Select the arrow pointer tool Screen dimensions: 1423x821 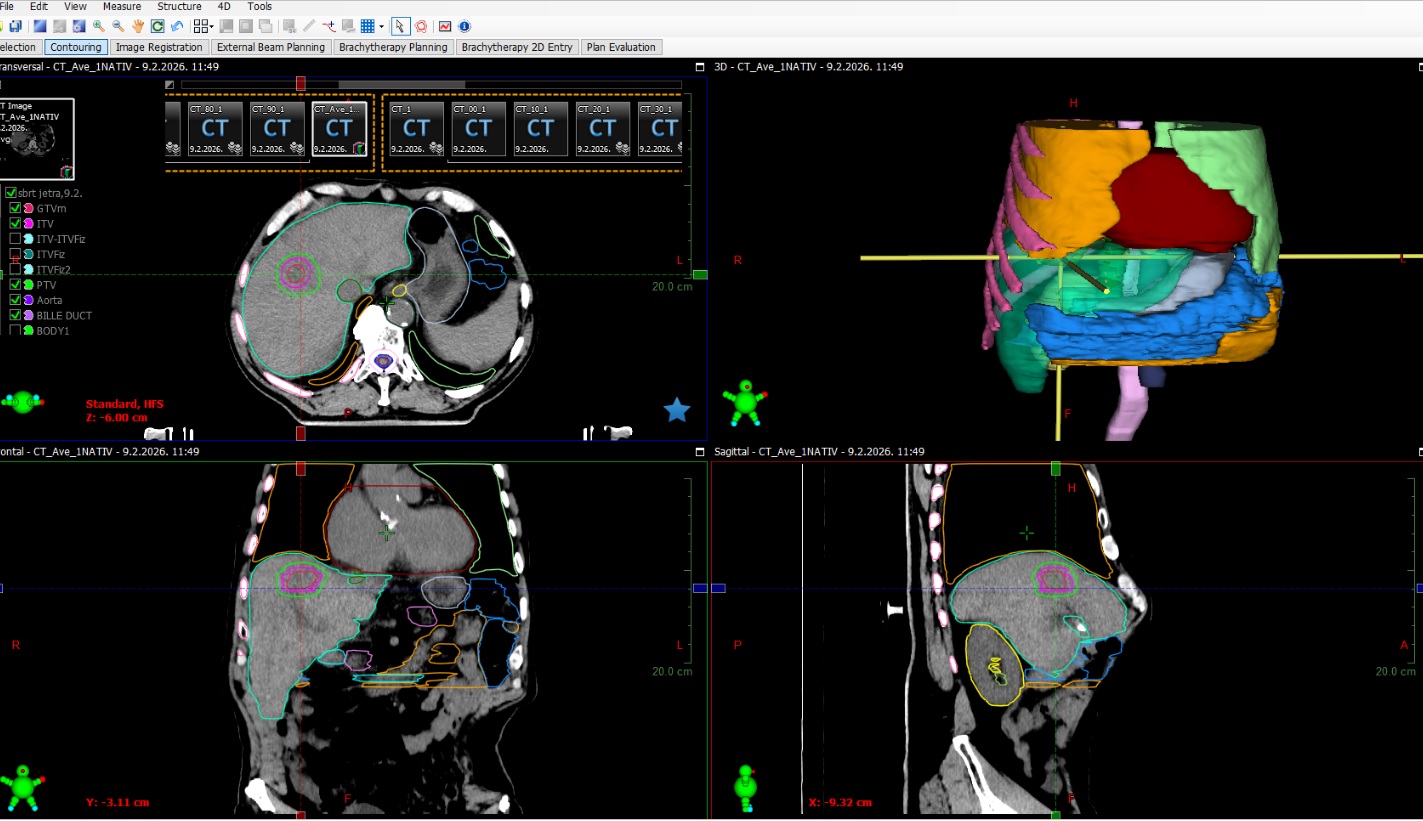400,26
